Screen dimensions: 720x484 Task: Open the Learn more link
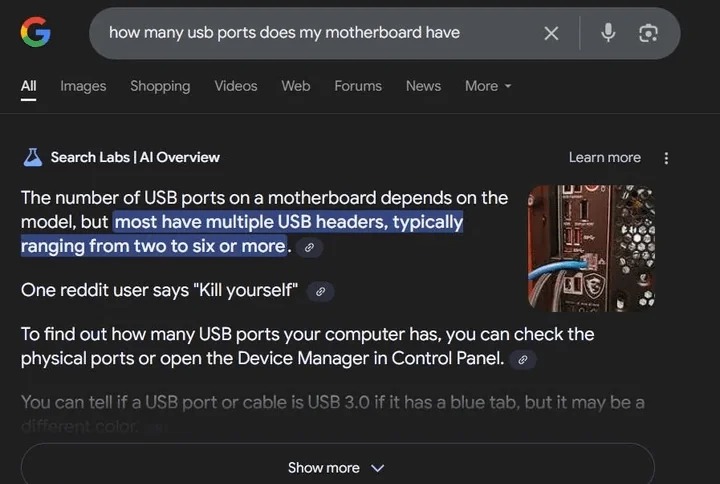(604, 158)
